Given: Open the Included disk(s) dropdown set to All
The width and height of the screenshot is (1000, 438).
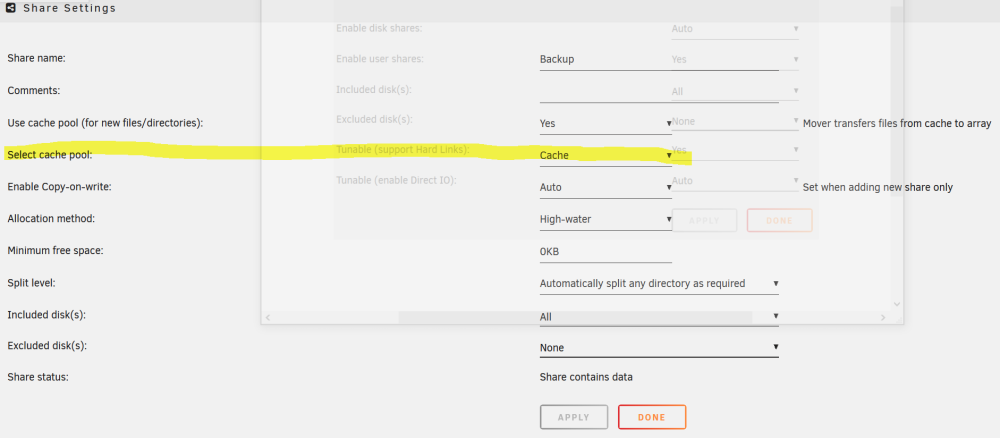Looking at the screenshot, I should coord(659,316).
